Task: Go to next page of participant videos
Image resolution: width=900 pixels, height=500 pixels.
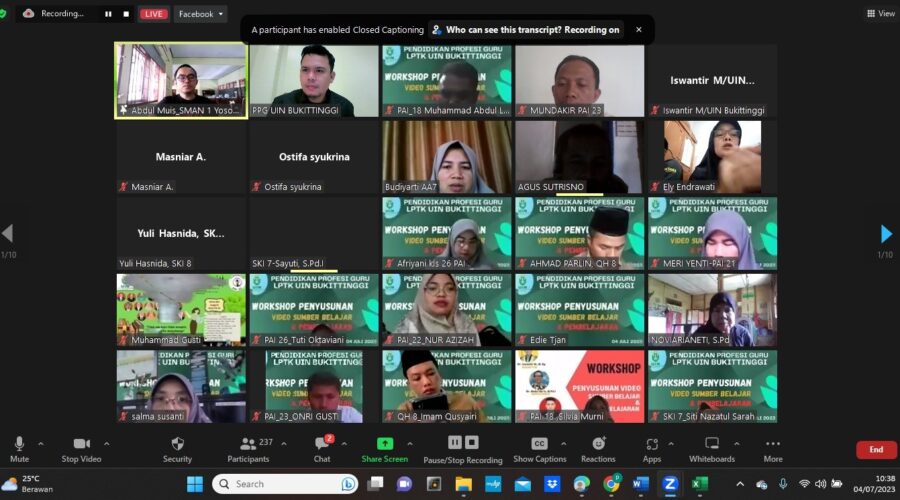Action: pyautogui.click(x=885, y=234)
